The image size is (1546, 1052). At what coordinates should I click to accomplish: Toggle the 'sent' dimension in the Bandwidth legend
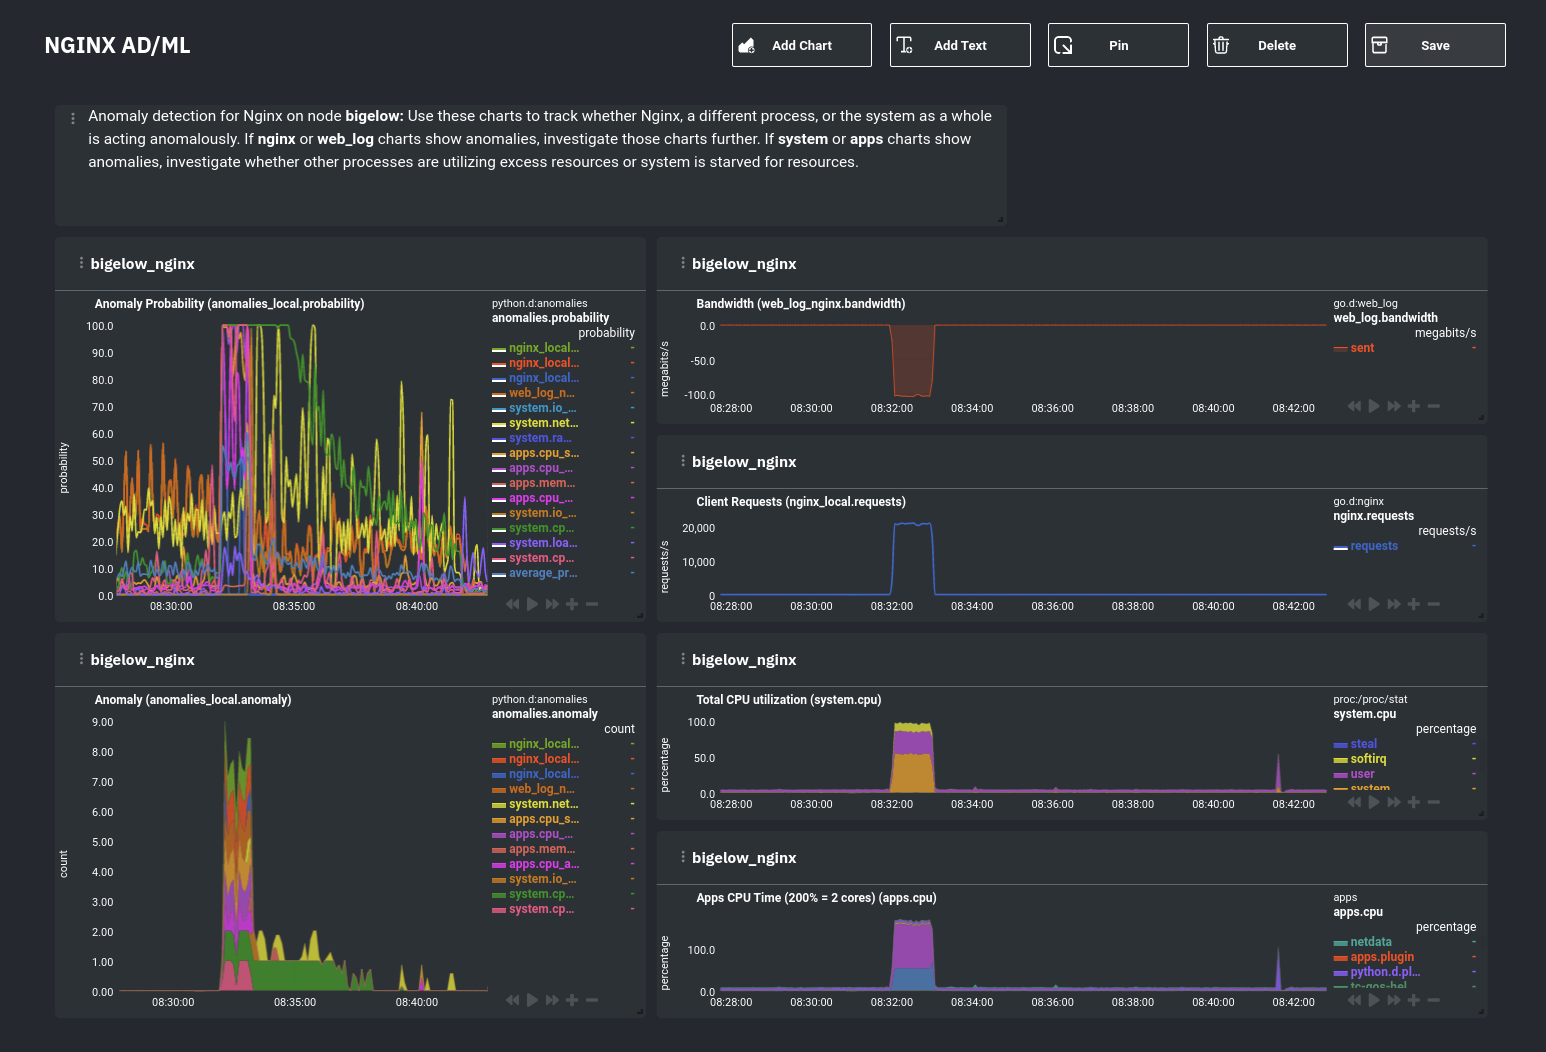click(1362, 348)
